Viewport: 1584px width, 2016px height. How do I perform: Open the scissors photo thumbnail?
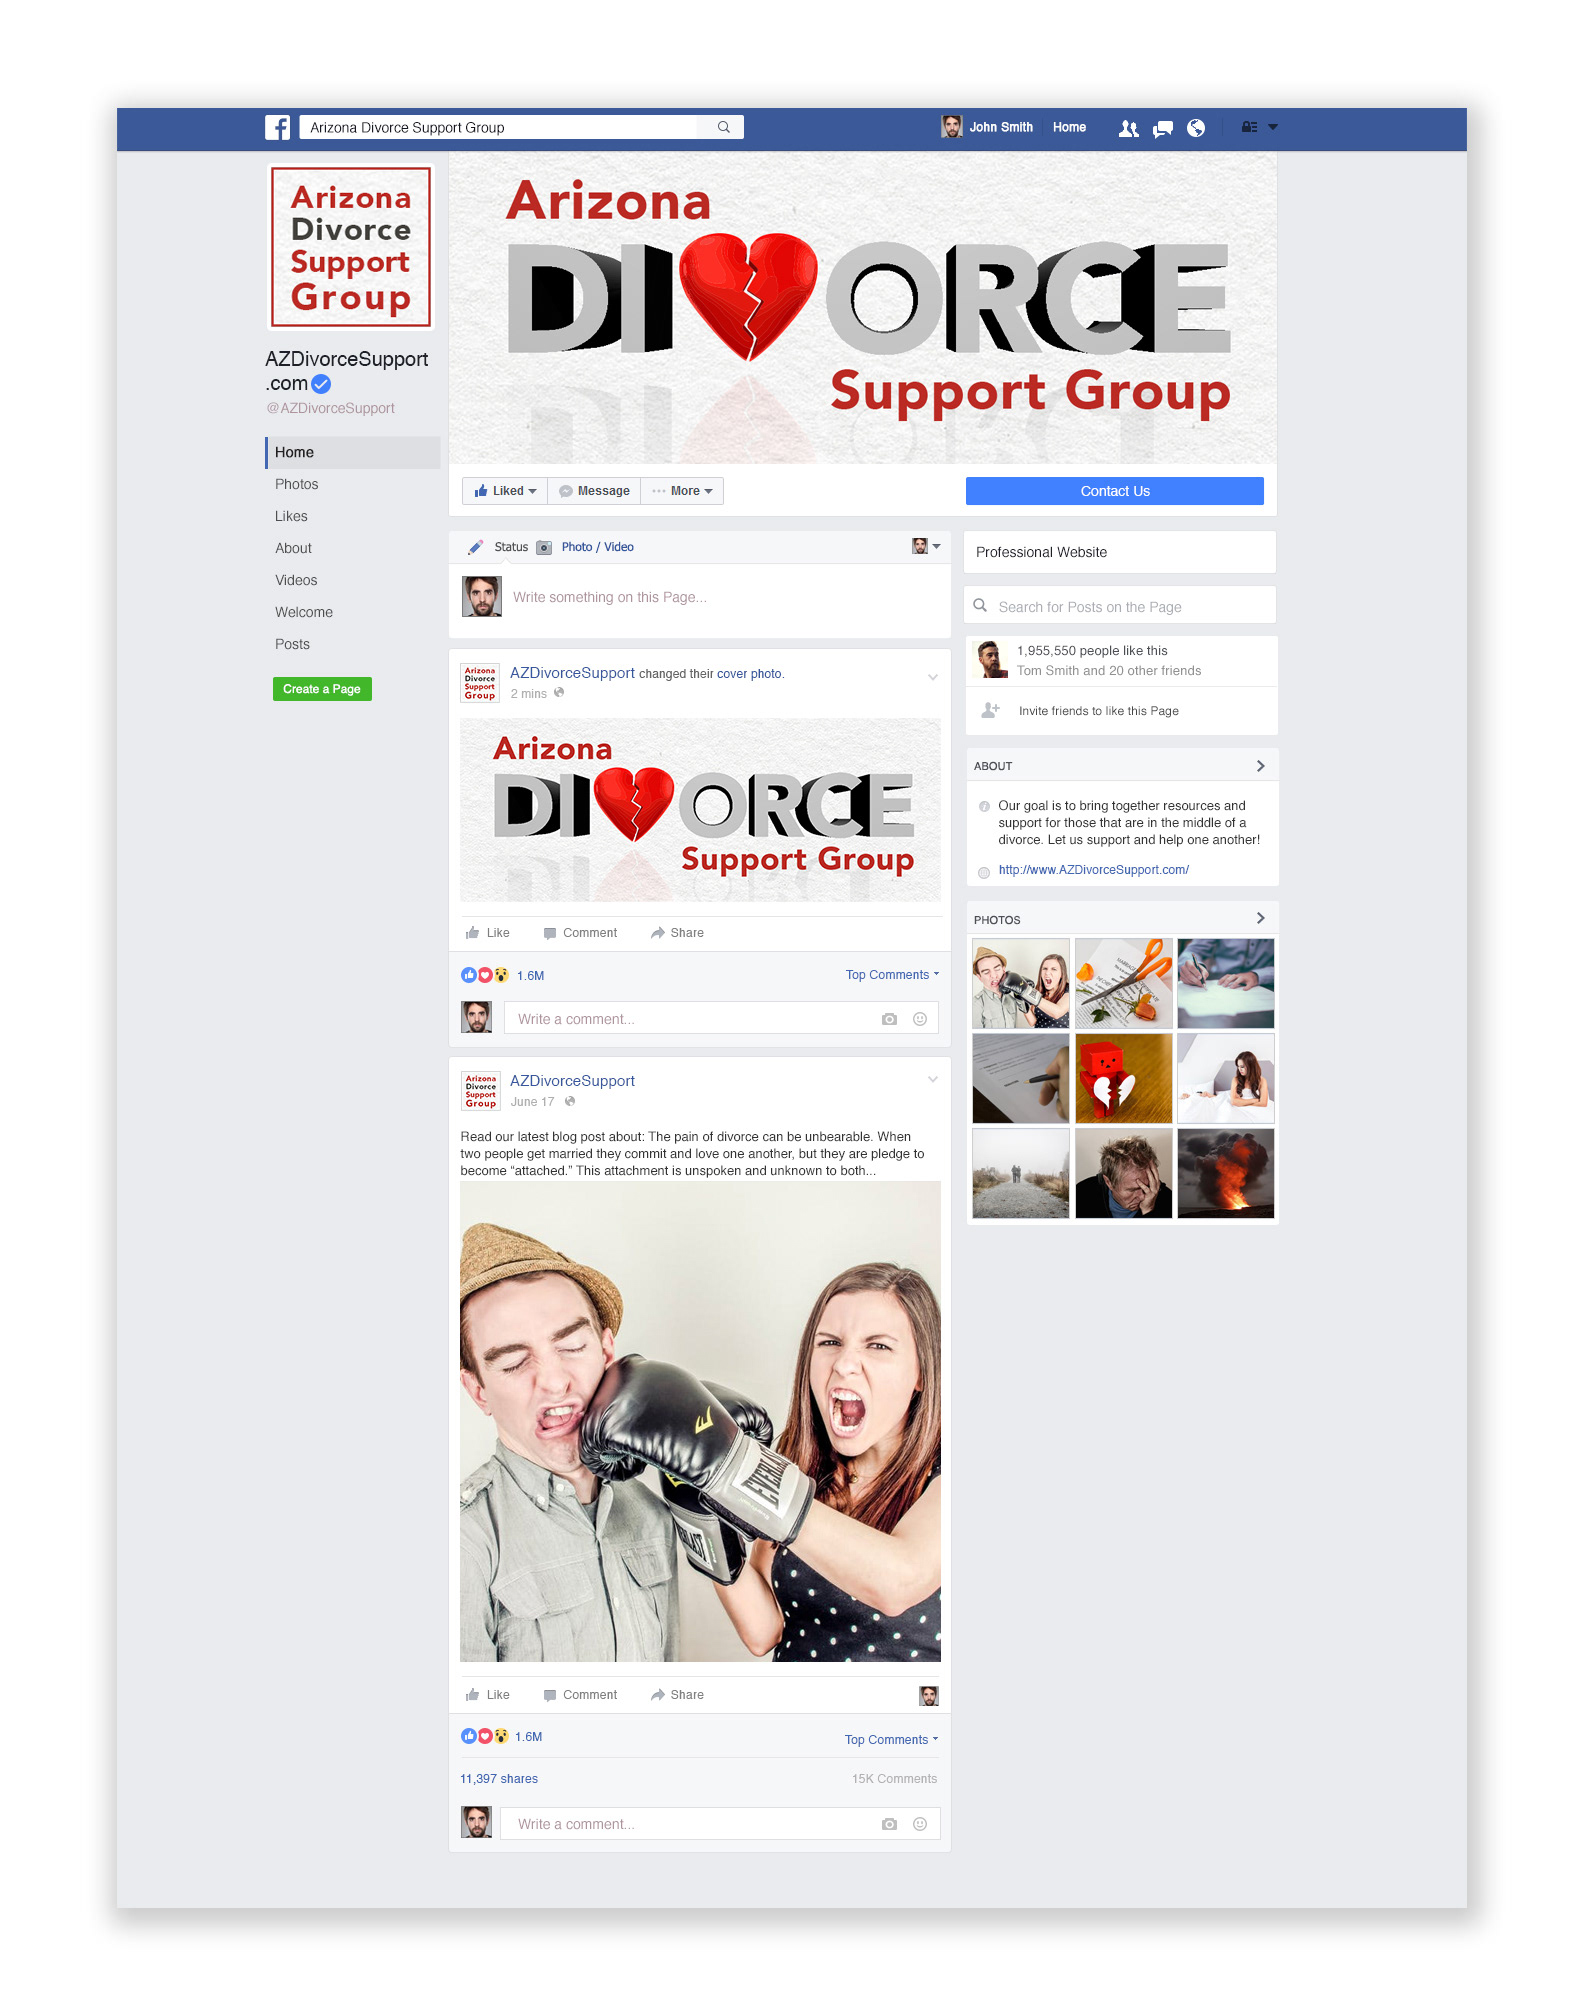(x=1123, y=983)
